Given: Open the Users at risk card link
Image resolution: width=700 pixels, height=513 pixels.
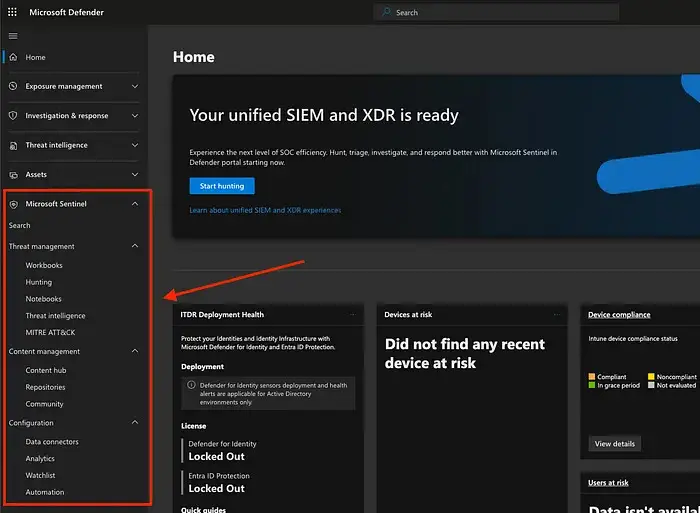Looking at the screenshot, I should (x=608, y=483).
